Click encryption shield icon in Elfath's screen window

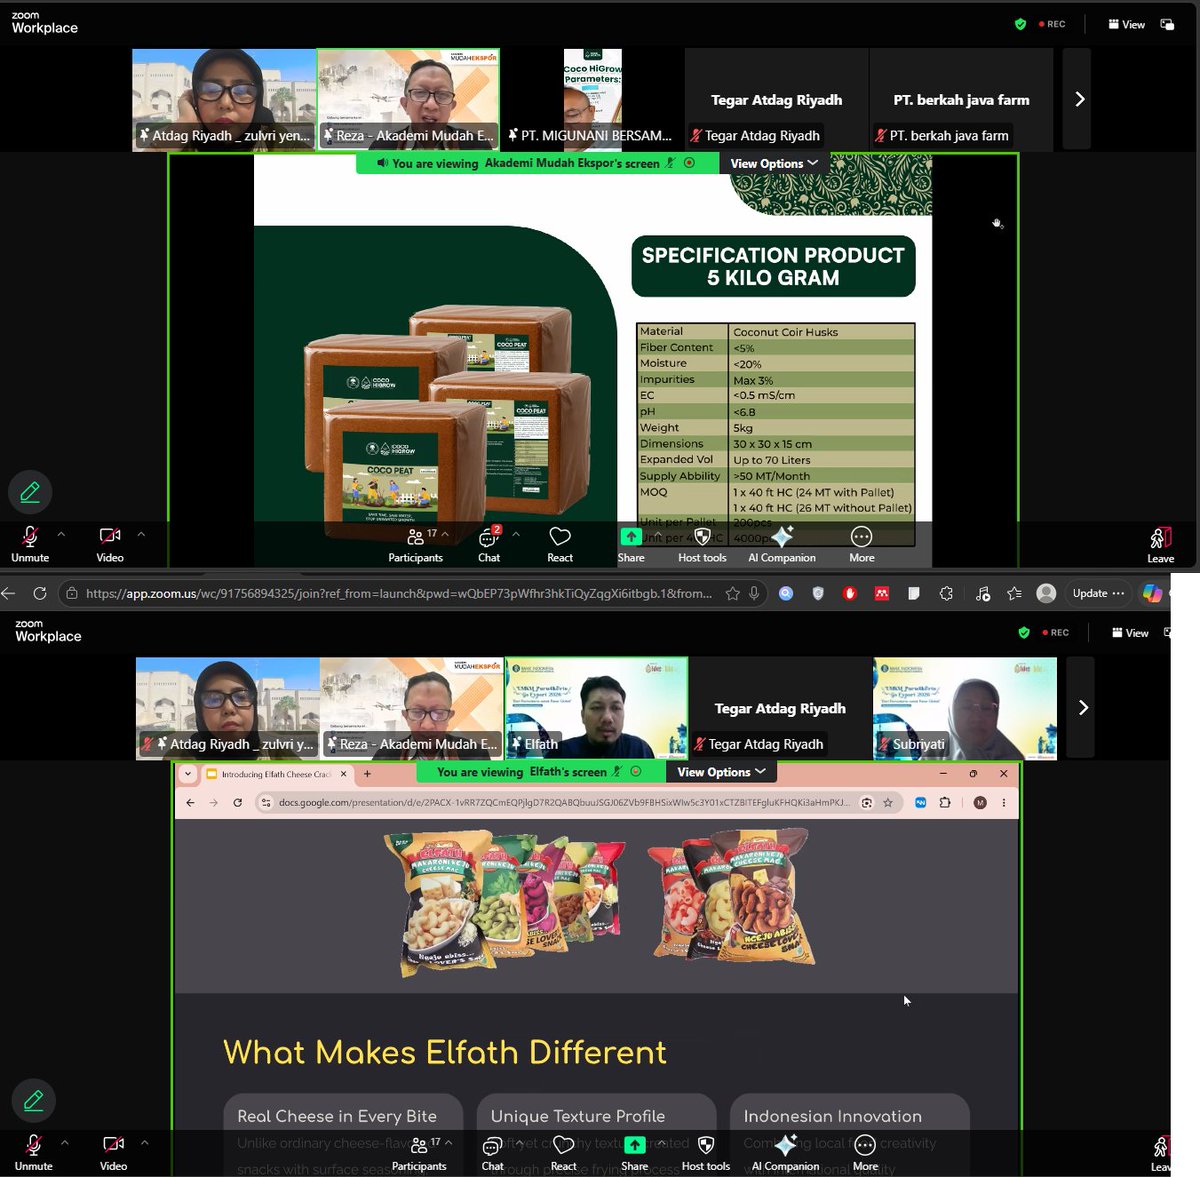coord(1023,632)
